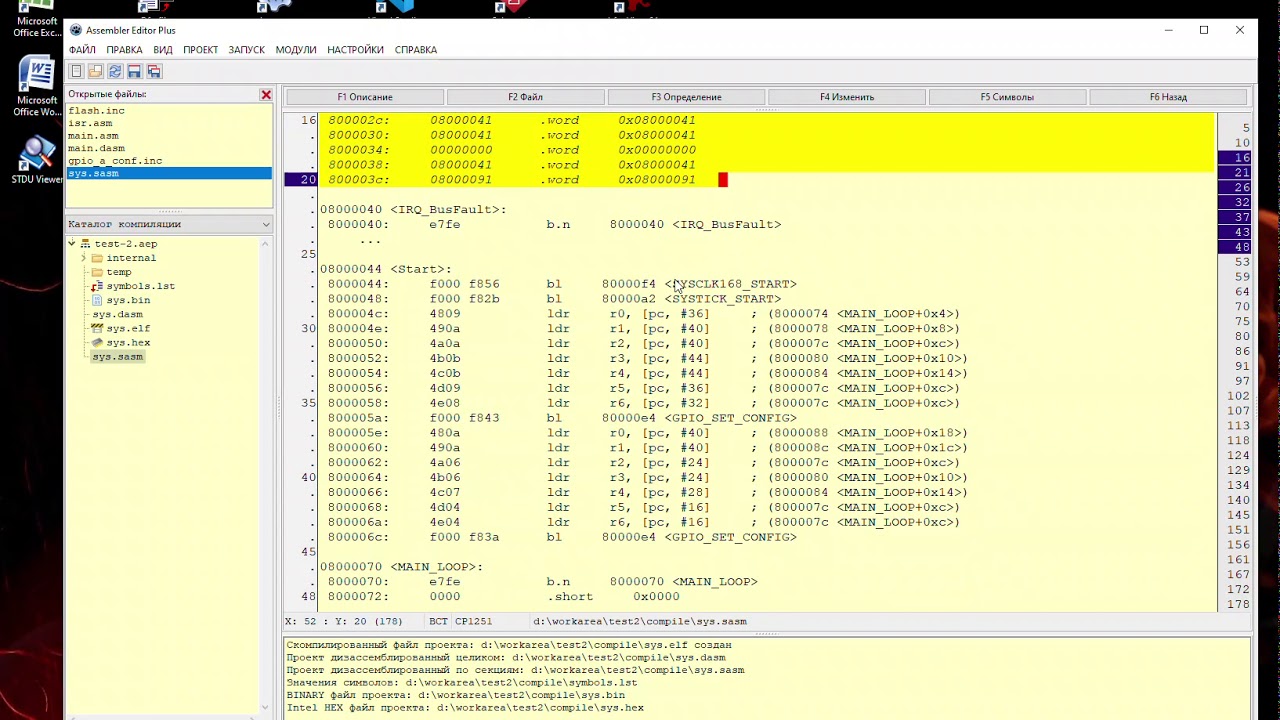Click the sys.bin file icon in the tree
Image resolution: width=1280 pixels, height=720 pixels.
[x=97, y=300]
